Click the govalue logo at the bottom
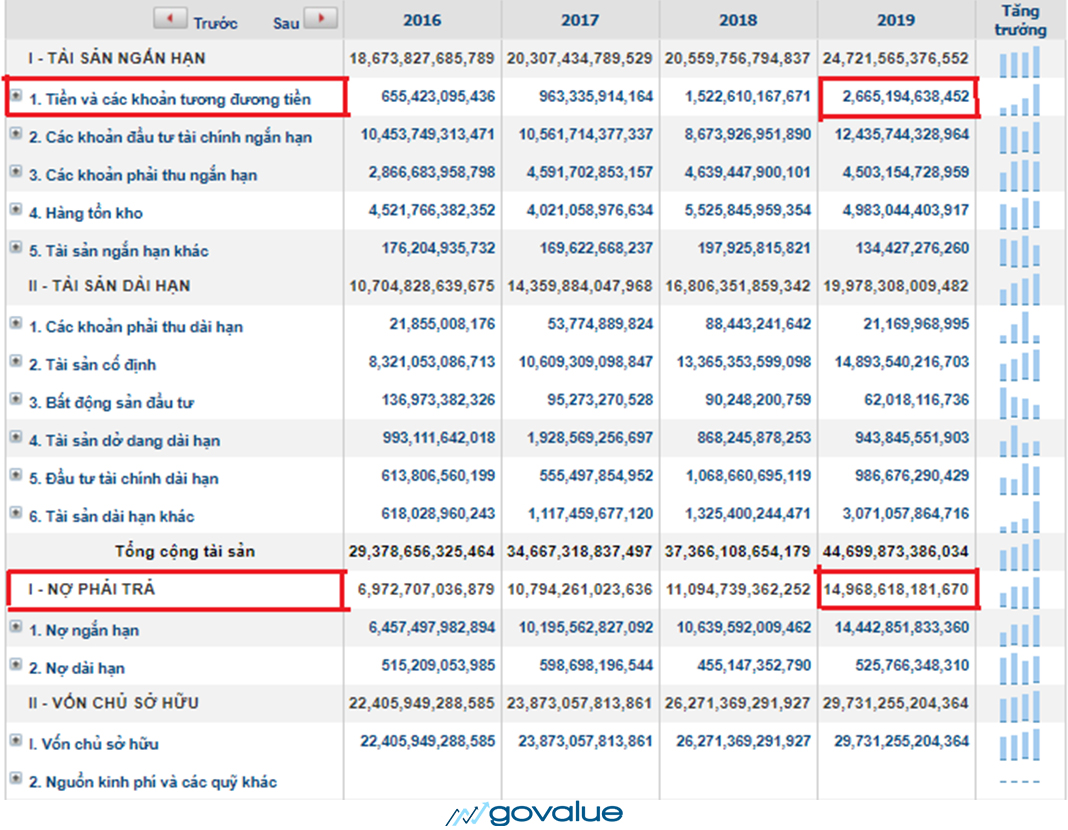This screenshot has height=830, width=1068. tap(535, 814)
